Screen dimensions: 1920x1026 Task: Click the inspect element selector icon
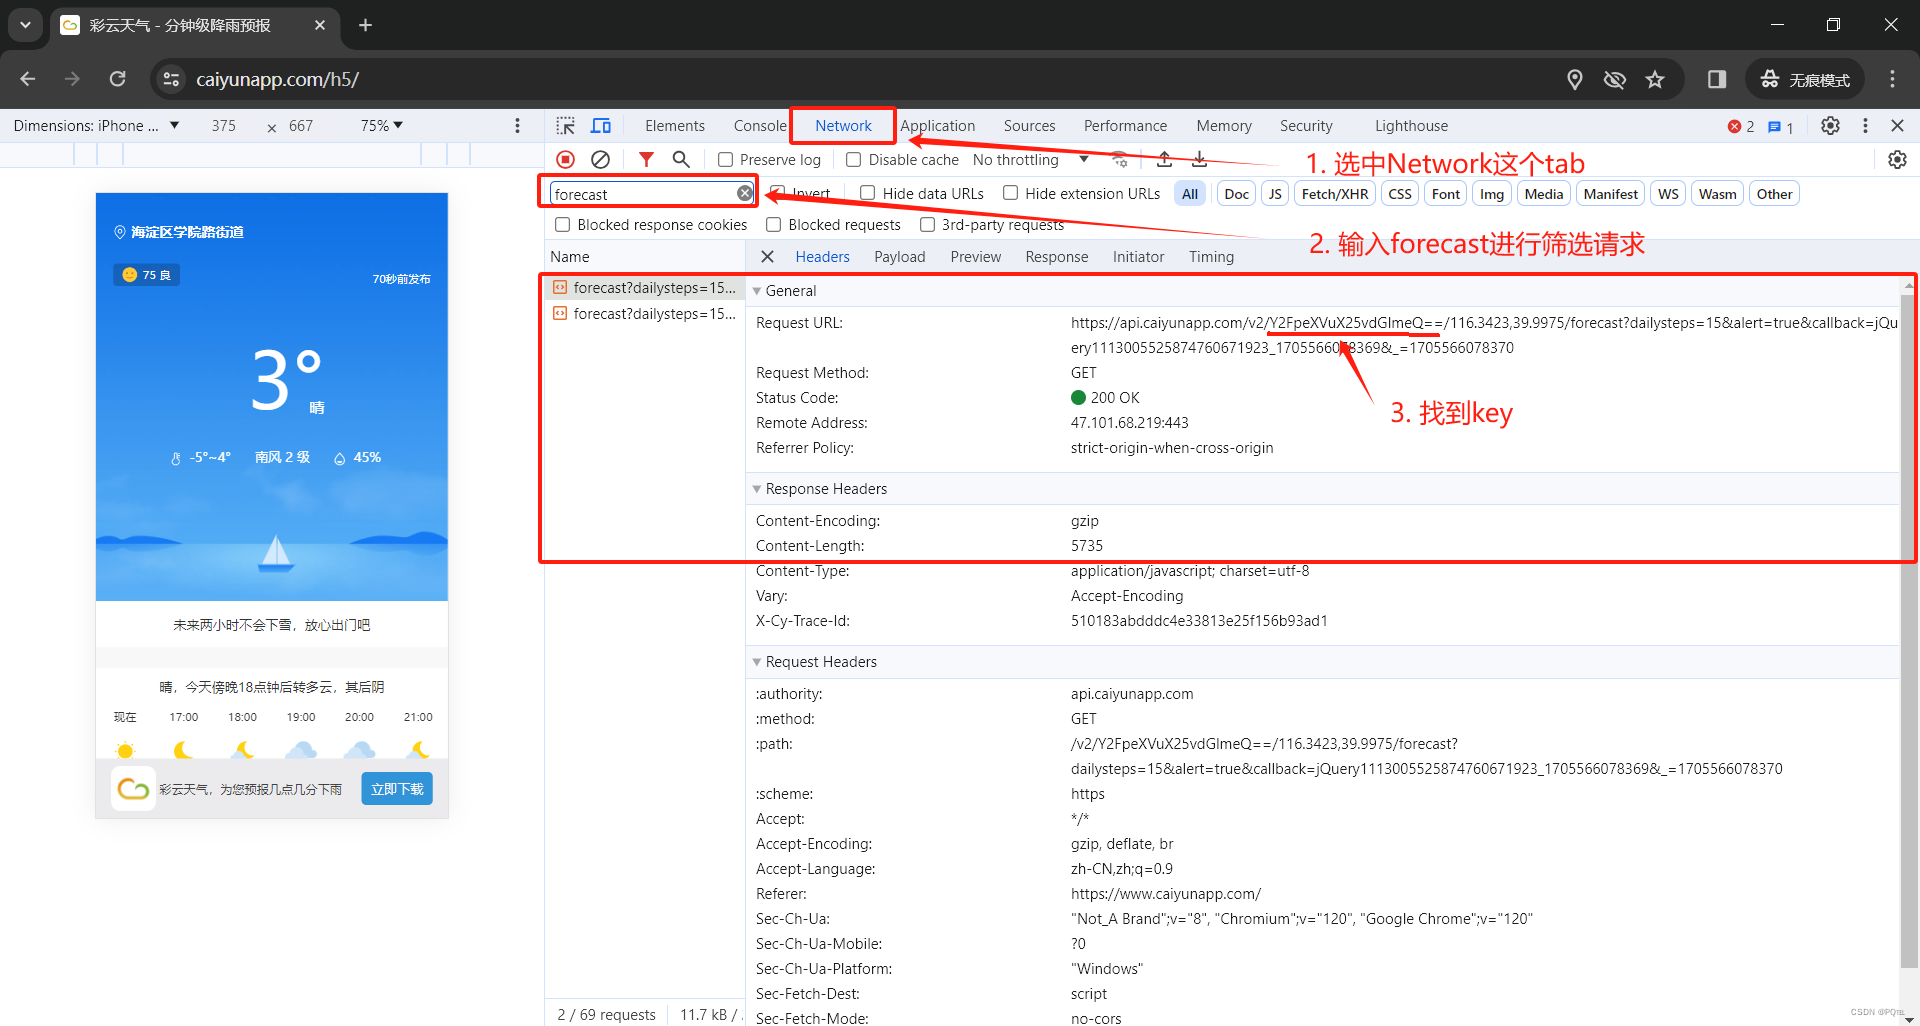coord(566,126)
